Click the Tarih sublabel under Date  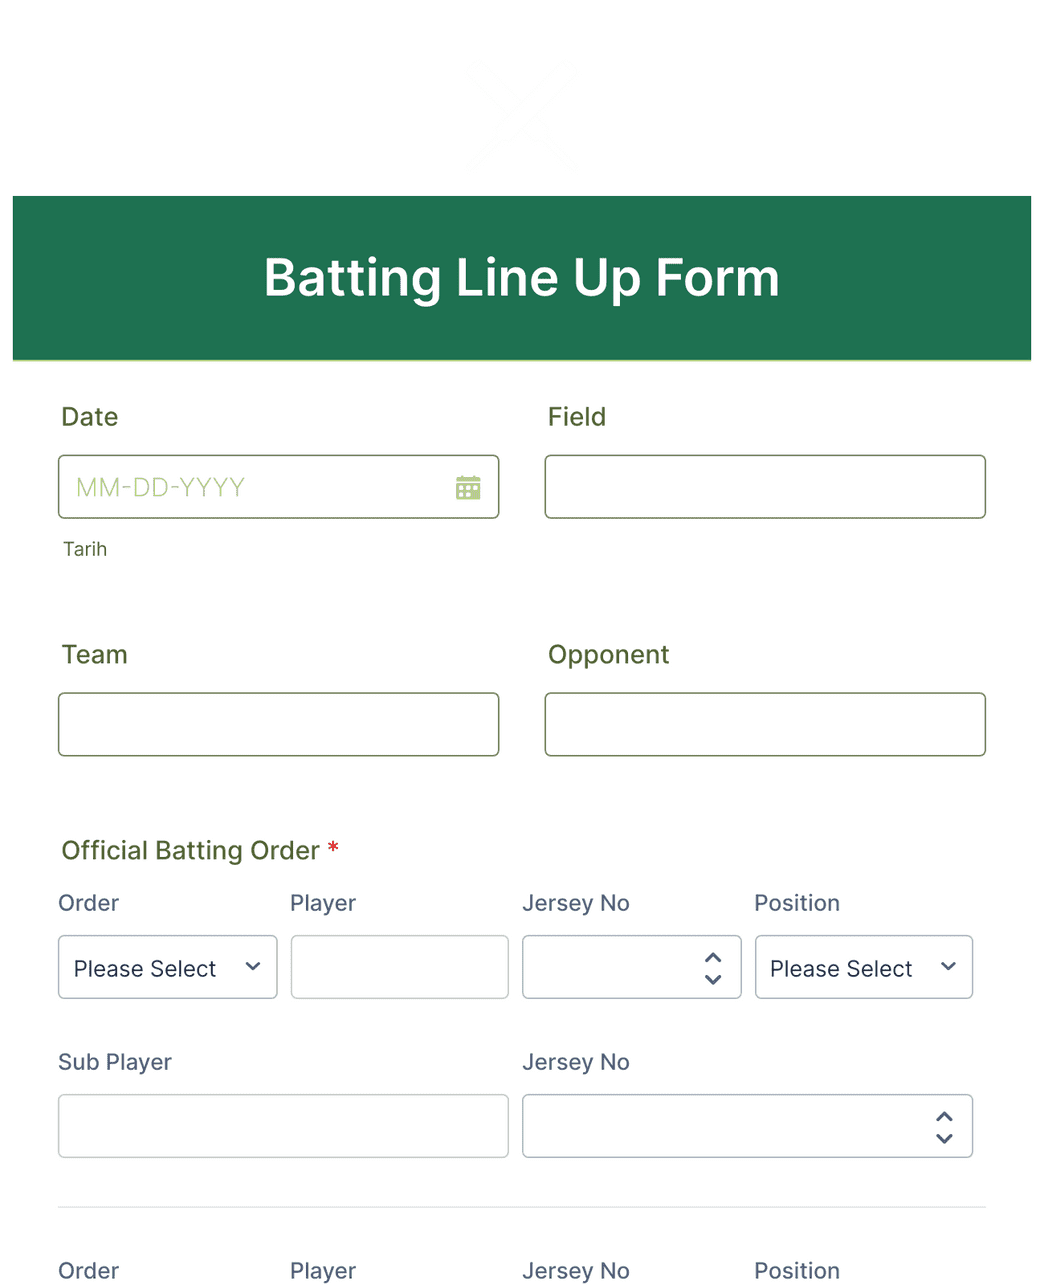click(85, 549)
